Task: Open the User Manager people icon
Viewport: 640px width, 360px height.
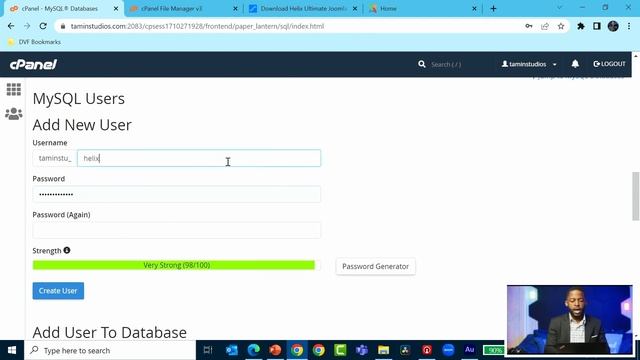Action: (13, 113)
